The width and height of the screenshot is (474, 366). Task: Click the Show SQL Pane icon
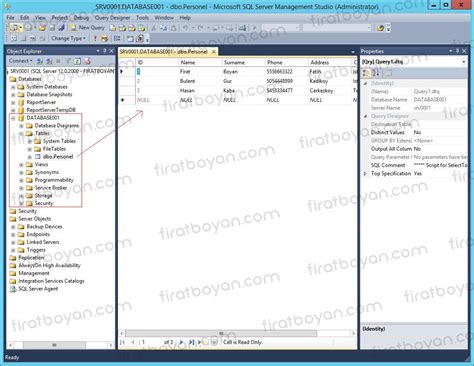[33, 39]
